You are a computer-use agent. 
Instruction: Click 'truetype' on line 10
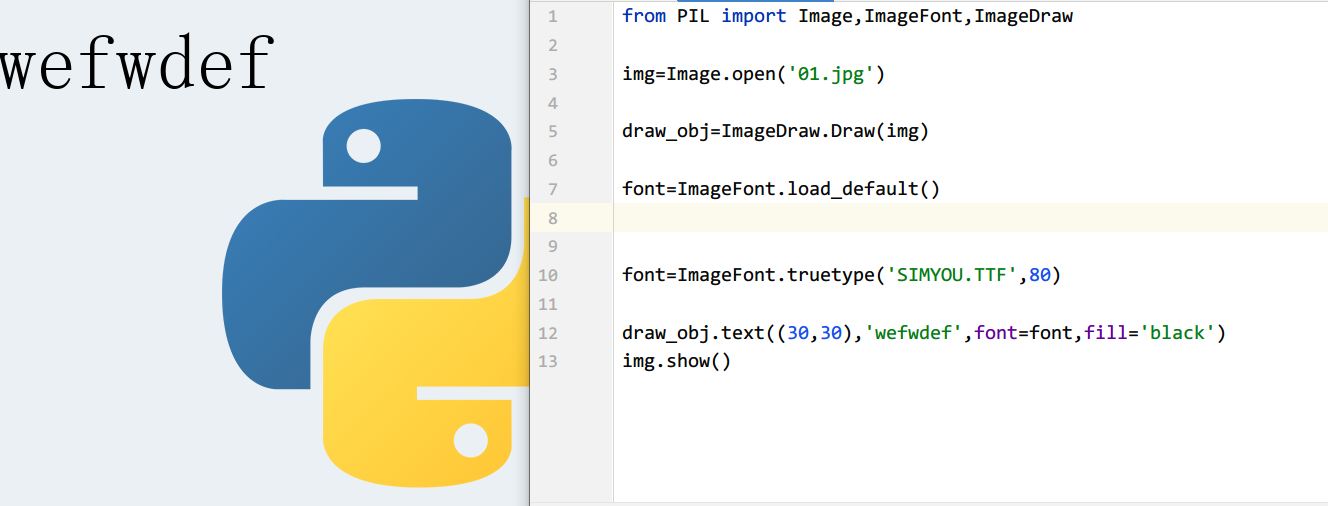point(831,275)
